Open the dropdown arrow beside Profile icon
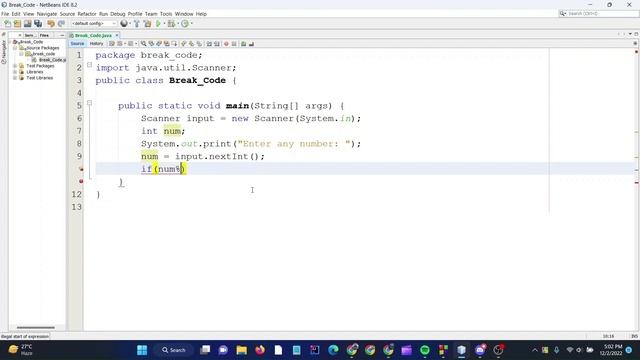Image resolution: width=640 pixels, height=360 pixels. coord(191,24)
